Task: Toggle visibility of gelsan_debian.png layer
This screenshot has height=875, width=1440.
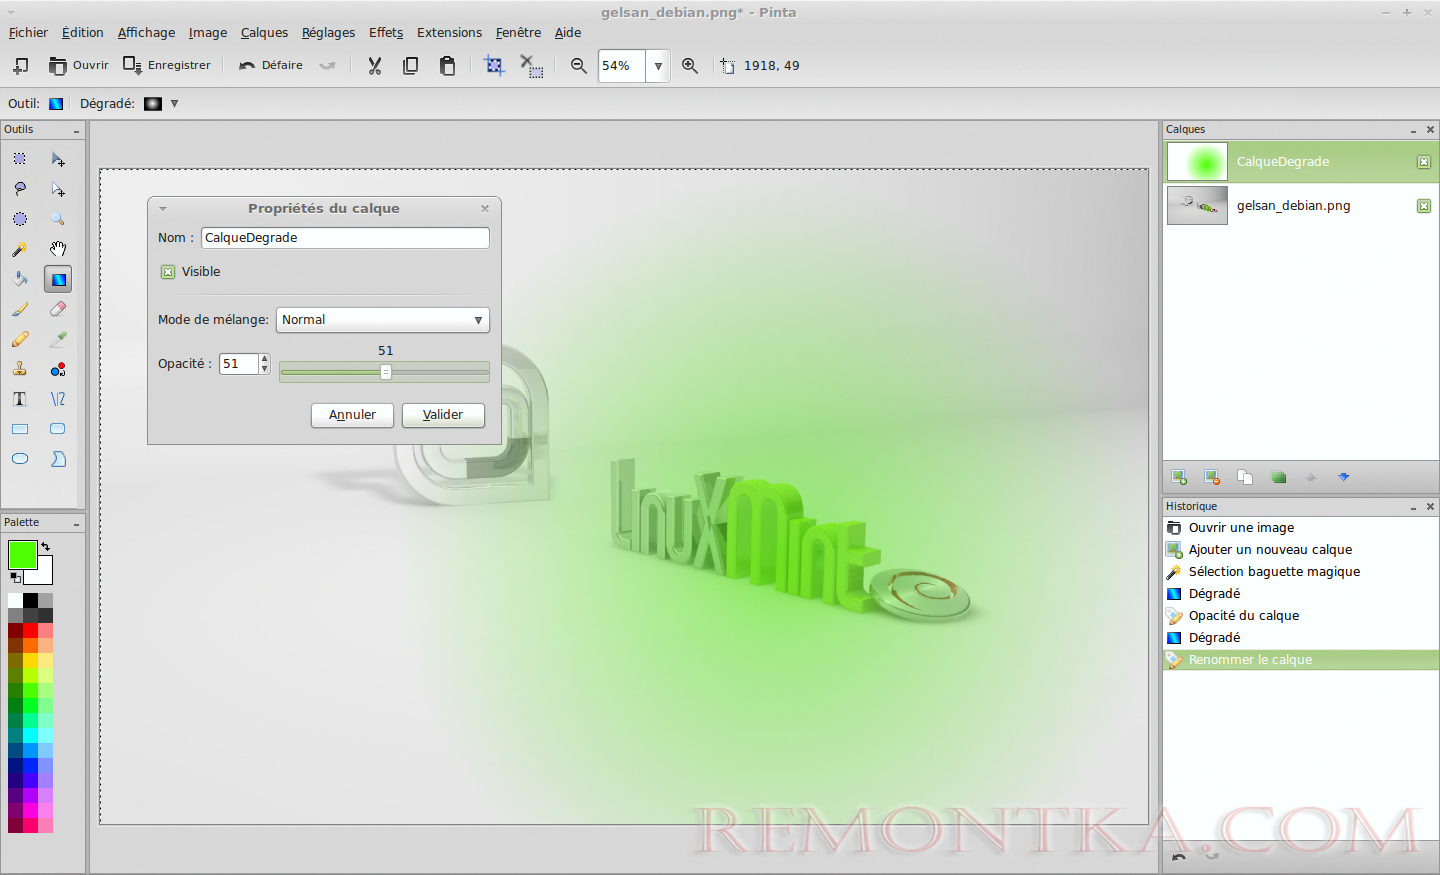Action: (x=1424, y=206)
